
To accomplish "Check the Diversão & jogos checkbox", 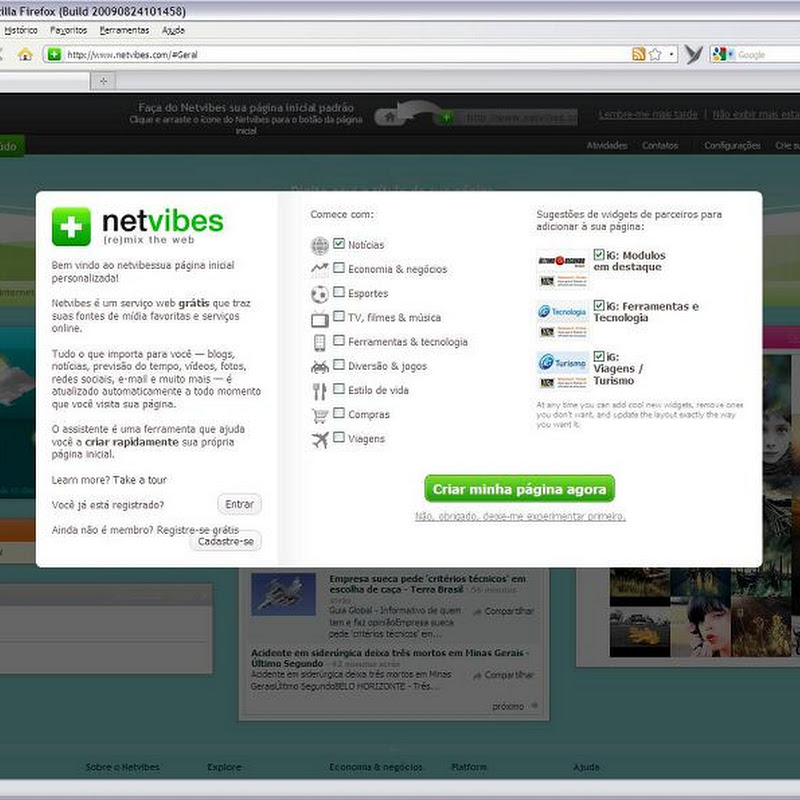I will [339, 364].
